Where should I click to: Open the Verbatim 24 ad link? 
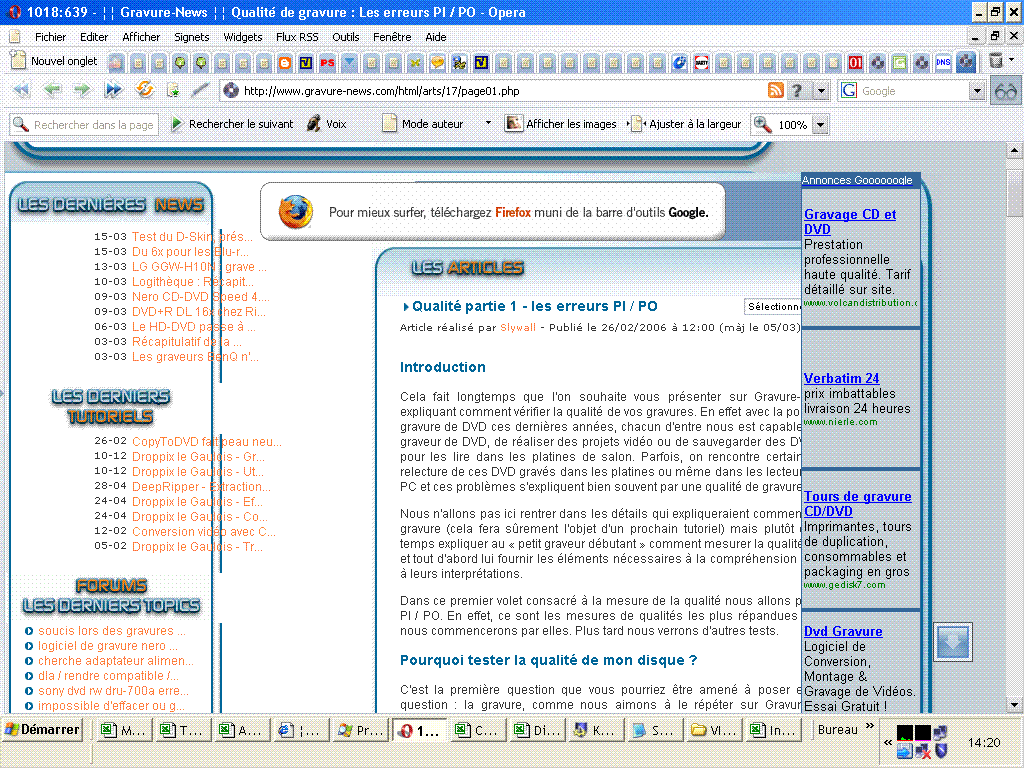[x=841, y=378]
